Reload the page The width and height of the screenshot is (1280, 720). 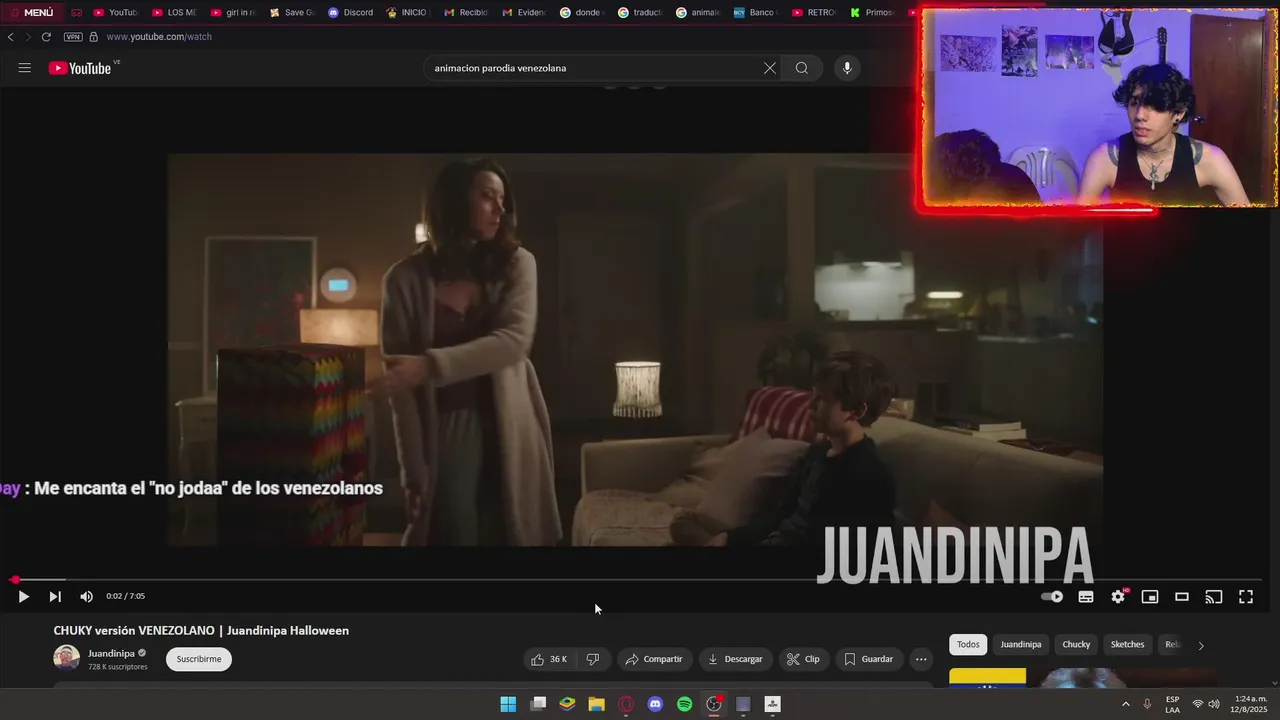(x=46, y=37)
